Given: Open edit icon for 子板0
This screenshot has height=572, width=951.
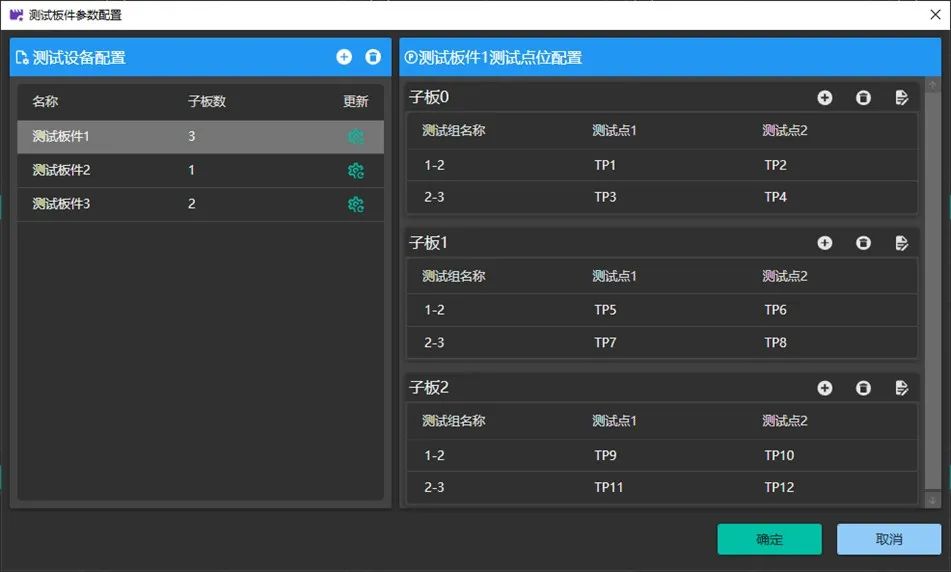Looking at the screenshot, I should point(901,98).
